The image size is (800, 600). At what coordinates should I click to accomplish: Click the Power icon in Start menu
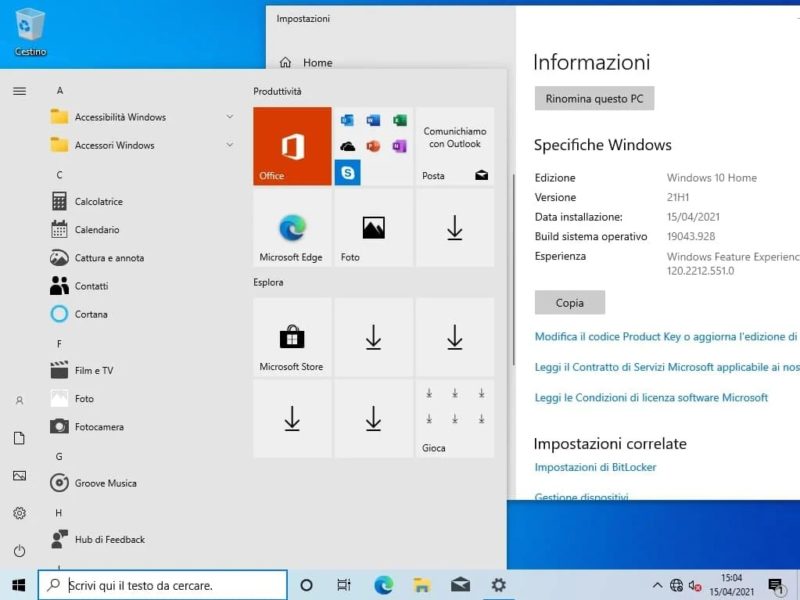click(19, 551)
